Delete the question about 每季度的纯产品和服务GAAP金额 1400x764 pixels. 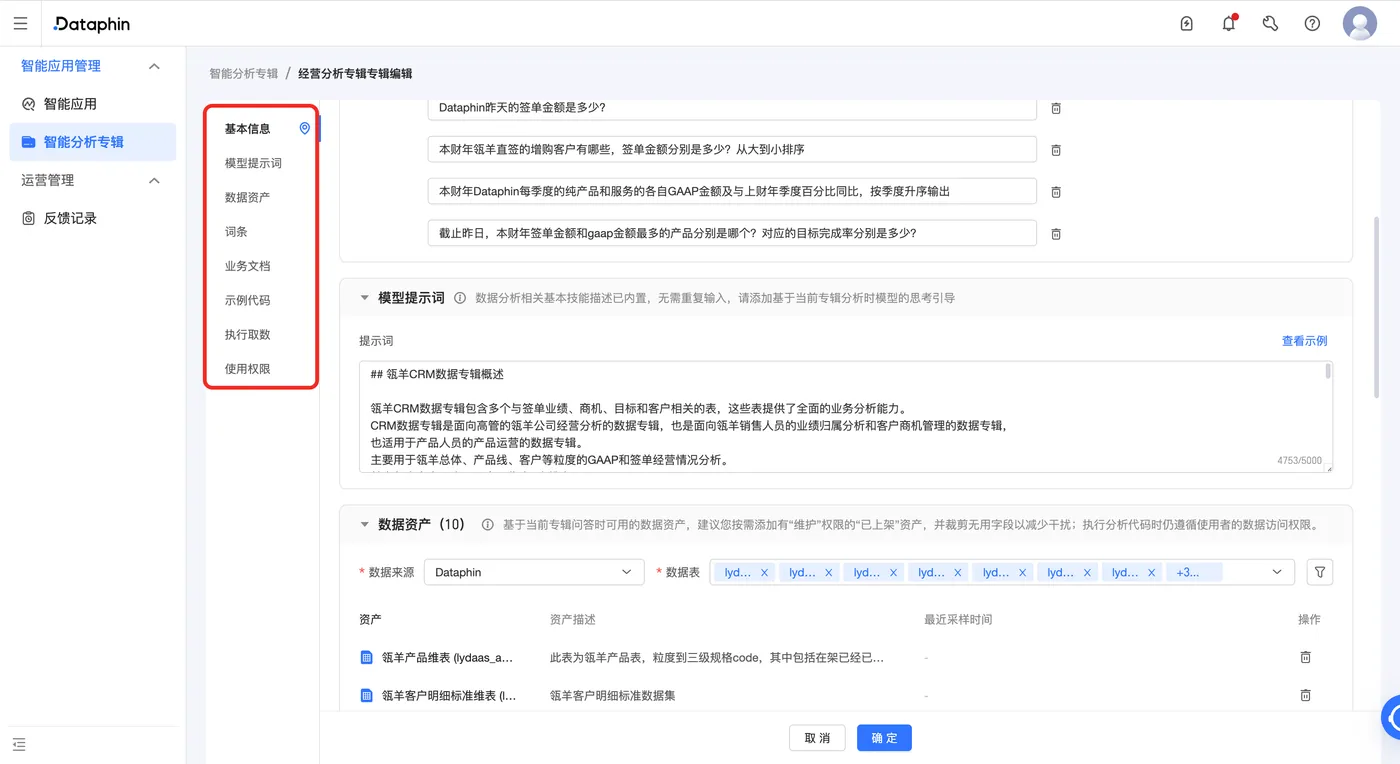click(1055, 192)
